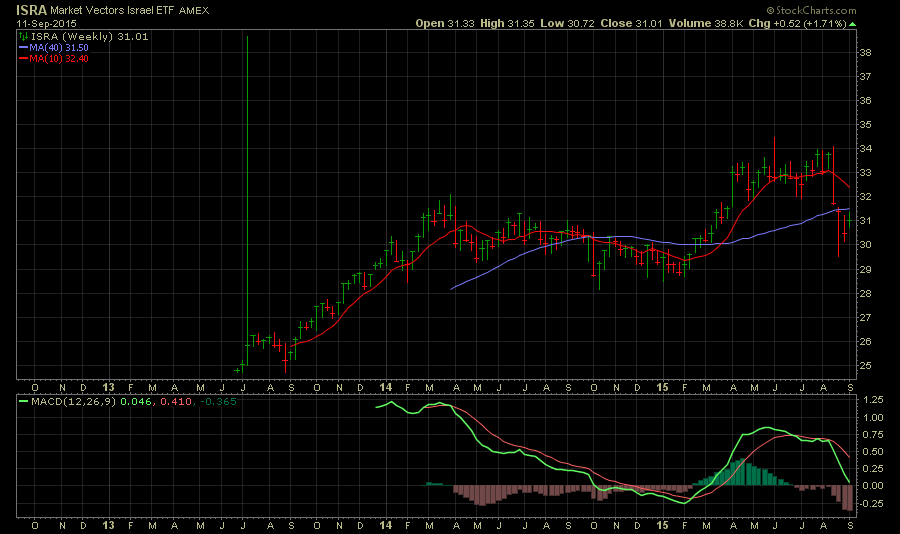Click the MACD histogram value -0.365
The width and height of the screenshot is (900, 534).
pos(218,401)
